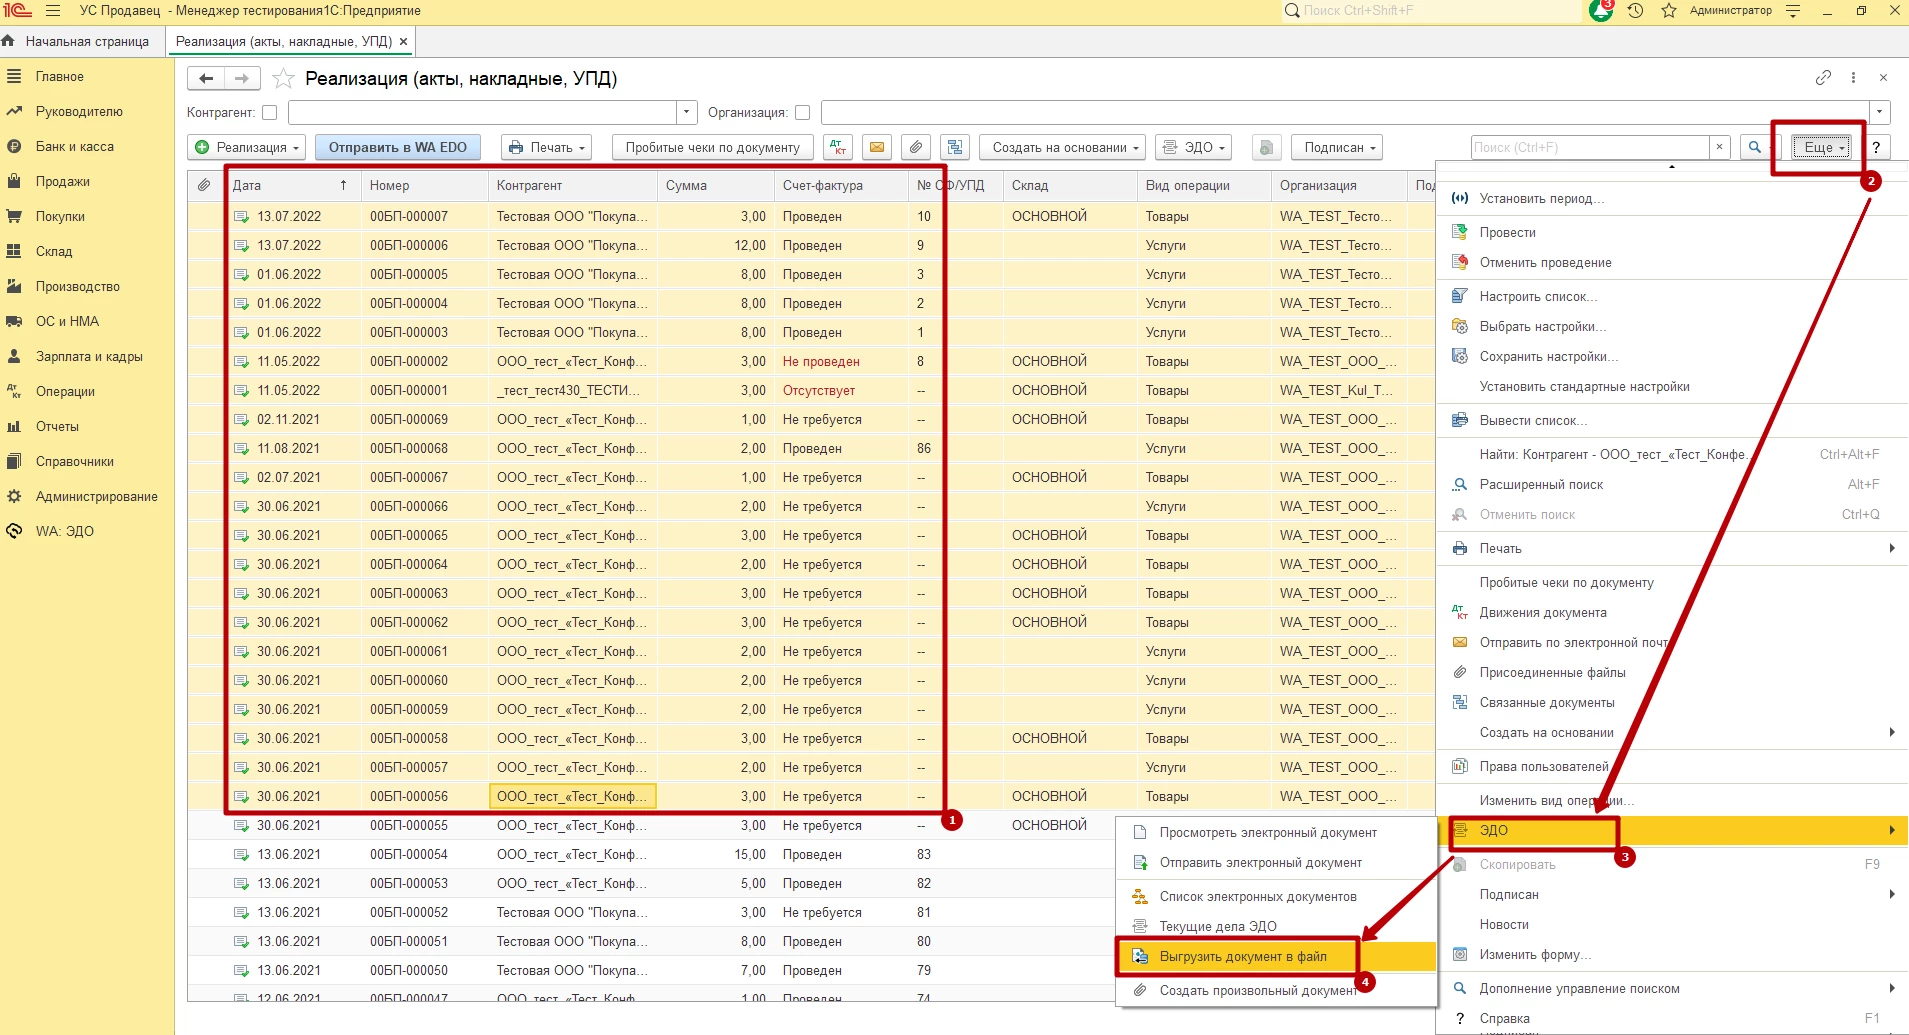1909x1035 pixels.
Task: Click Отправить в WA EDO button
Action: coord(398,147)
